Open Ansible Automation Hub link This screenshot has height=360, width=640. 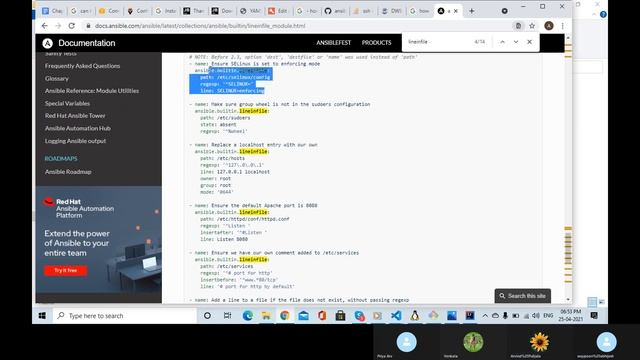78,128
